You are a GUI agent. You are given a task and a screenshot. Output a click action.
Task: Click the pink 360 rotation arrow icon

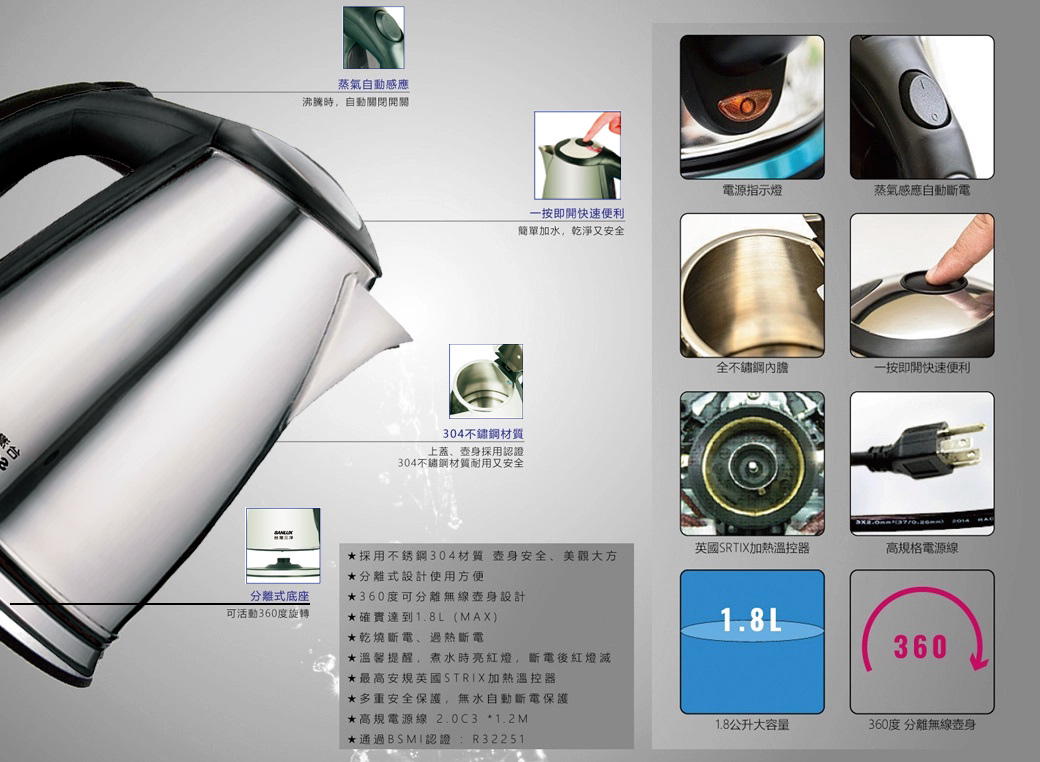pyautogui.click(x=922, y=641)
